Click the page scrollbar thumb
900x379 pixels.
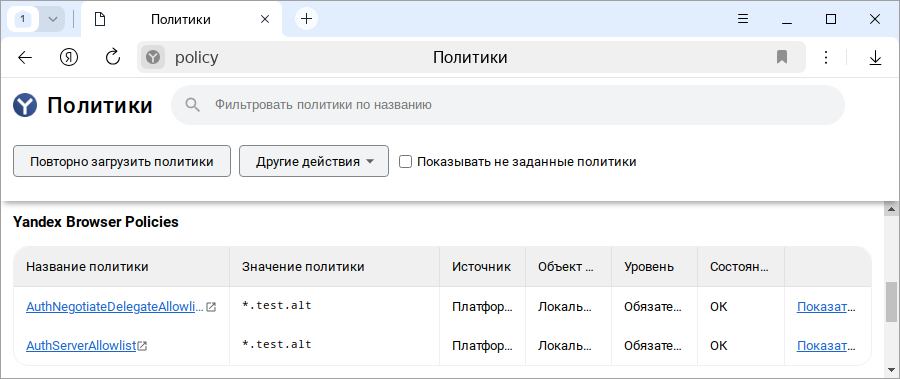pyautogui.click(x=891, y=301)
